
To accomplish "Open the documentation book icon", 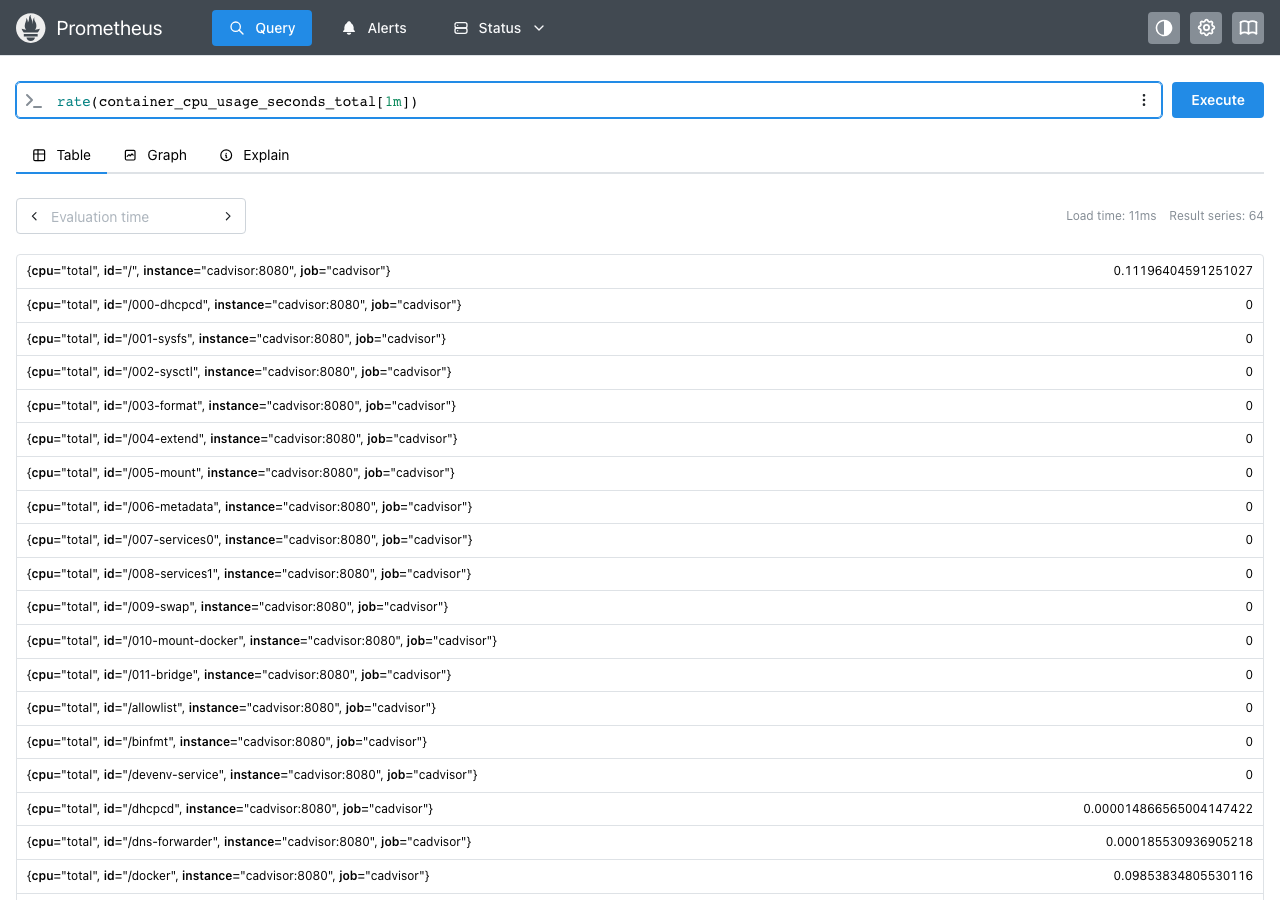I will 1248,28.
